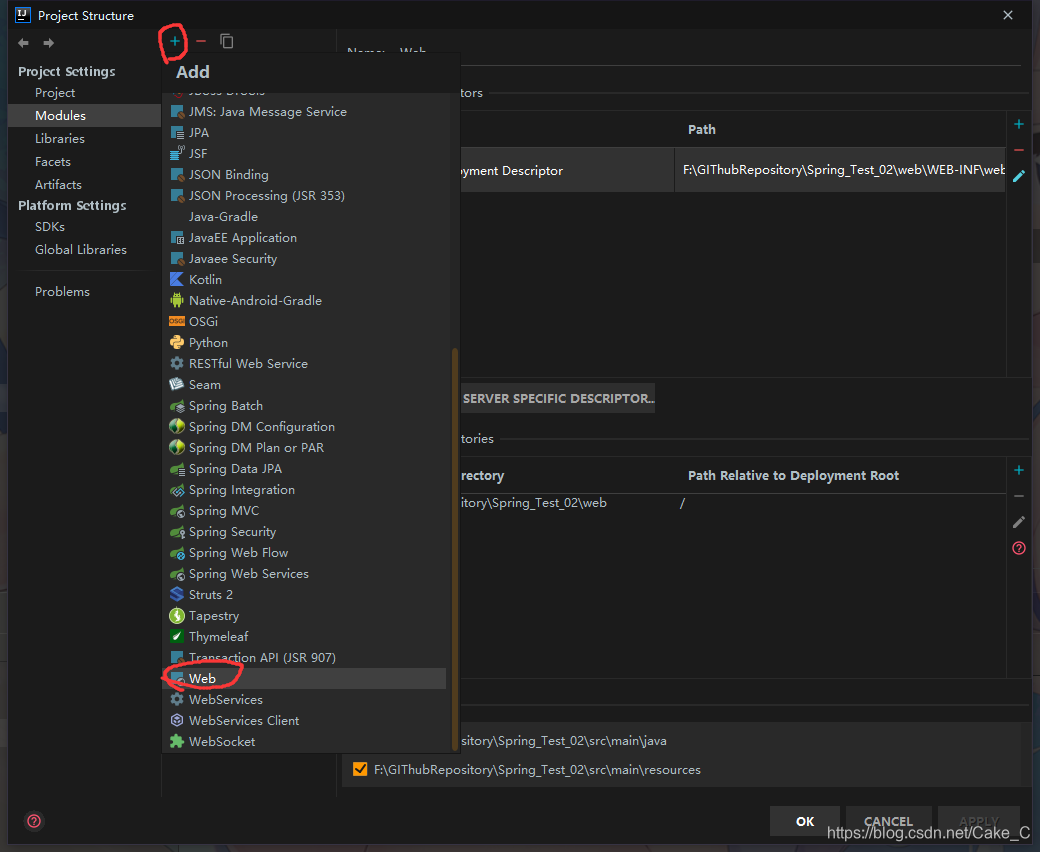Click the RESTful Web Service gear icon
Screen dimensions: 1040x852
point(176,363)
